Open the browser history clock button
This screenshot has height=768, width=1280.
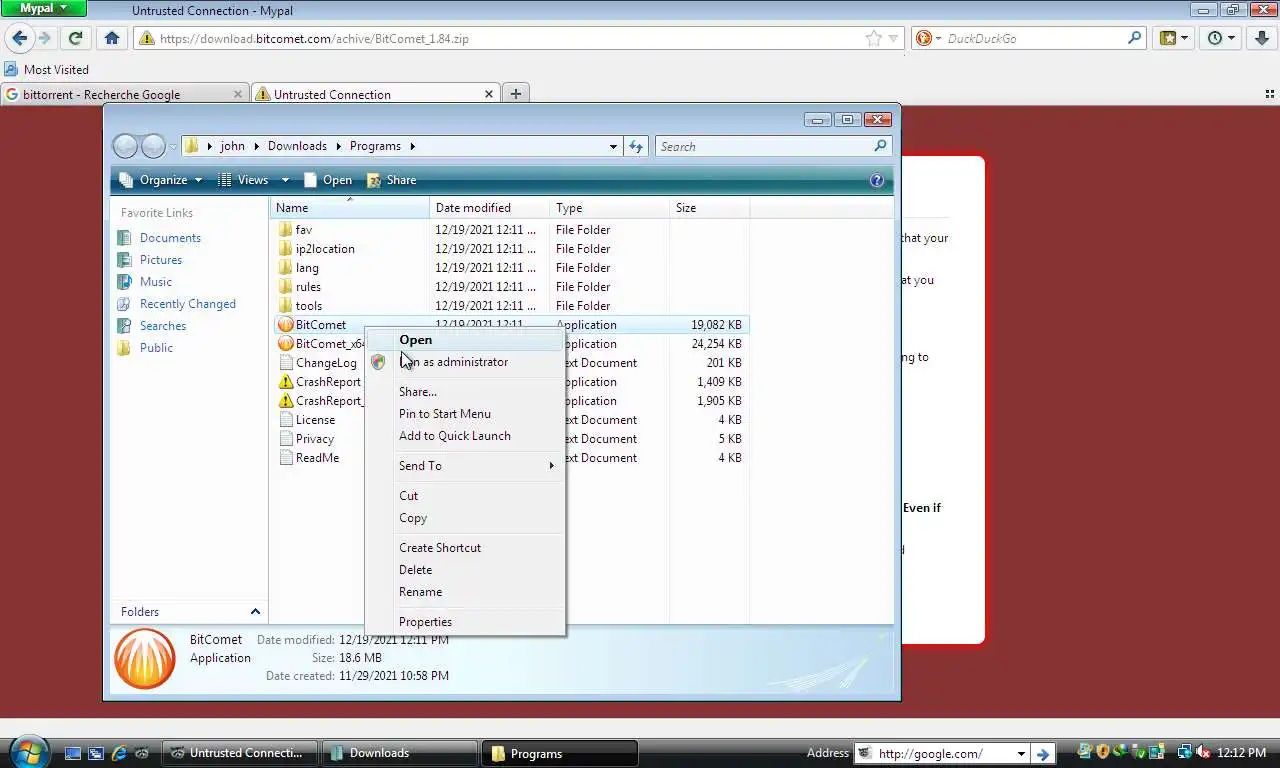pos(1221,38)
